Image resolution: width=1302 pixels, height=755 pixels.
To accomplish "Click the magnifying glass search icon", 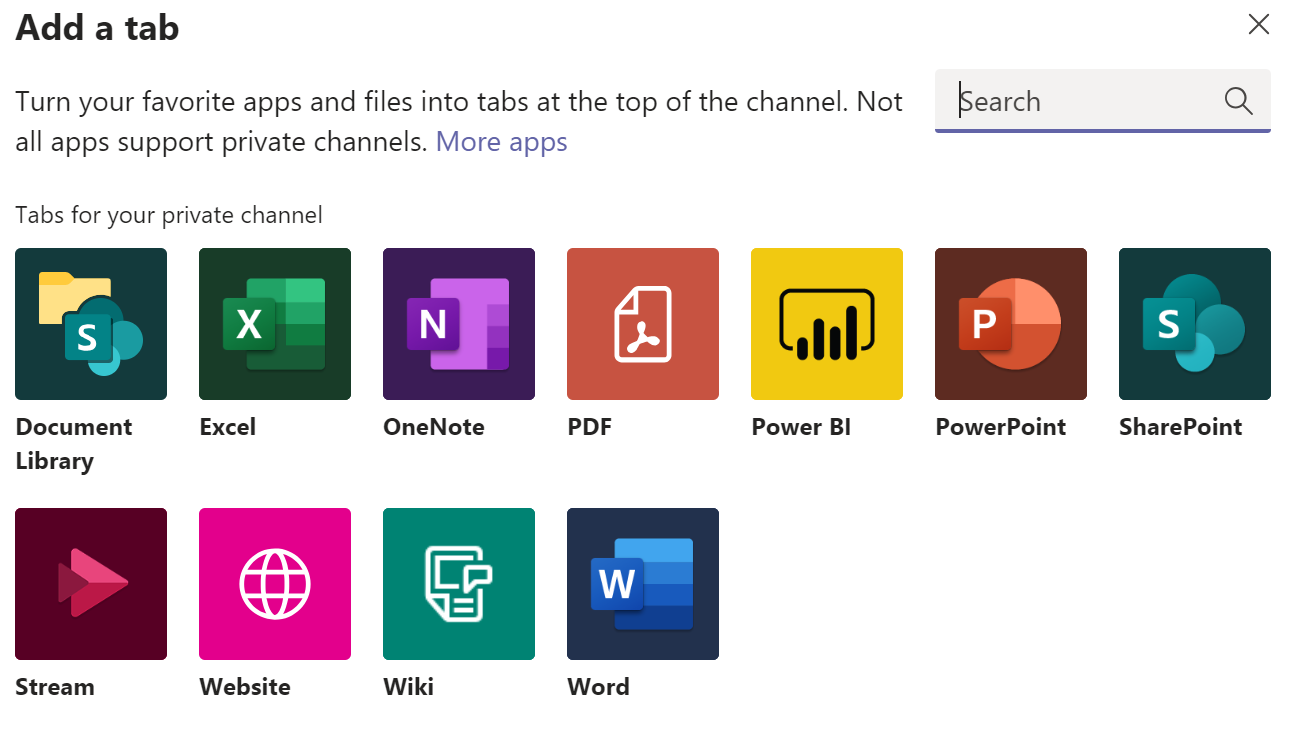I will pyautogui.click(x=1238, y=101).
